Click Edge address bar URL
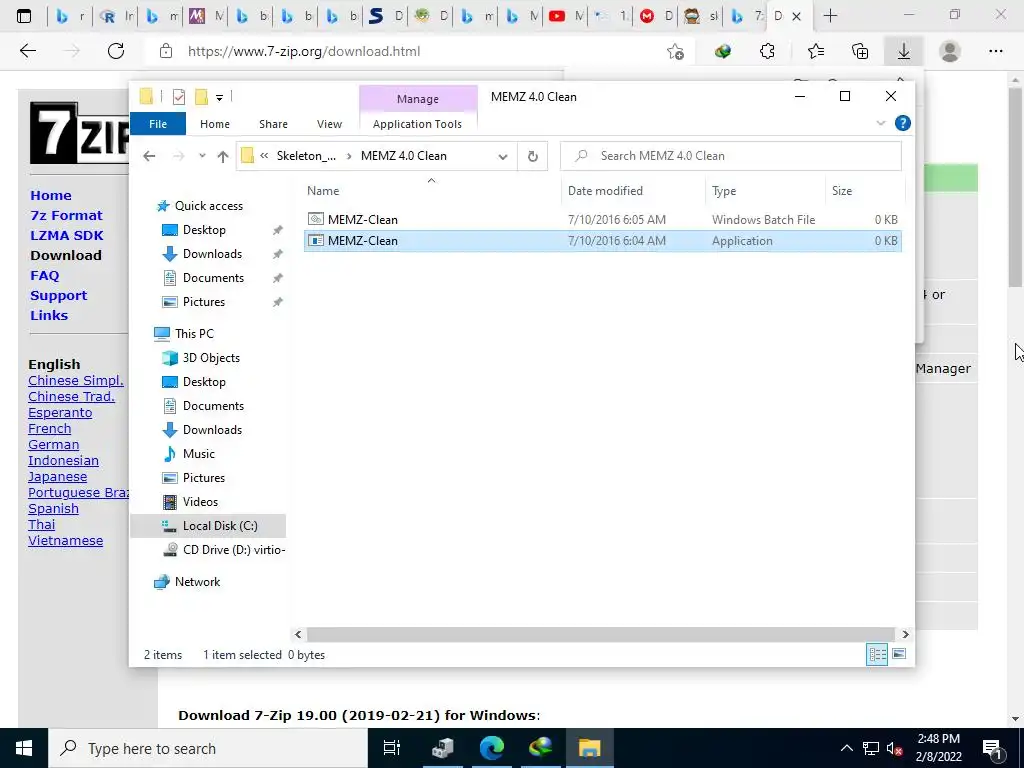Viewport: 1024px width, 768px height. click(304, 51)
